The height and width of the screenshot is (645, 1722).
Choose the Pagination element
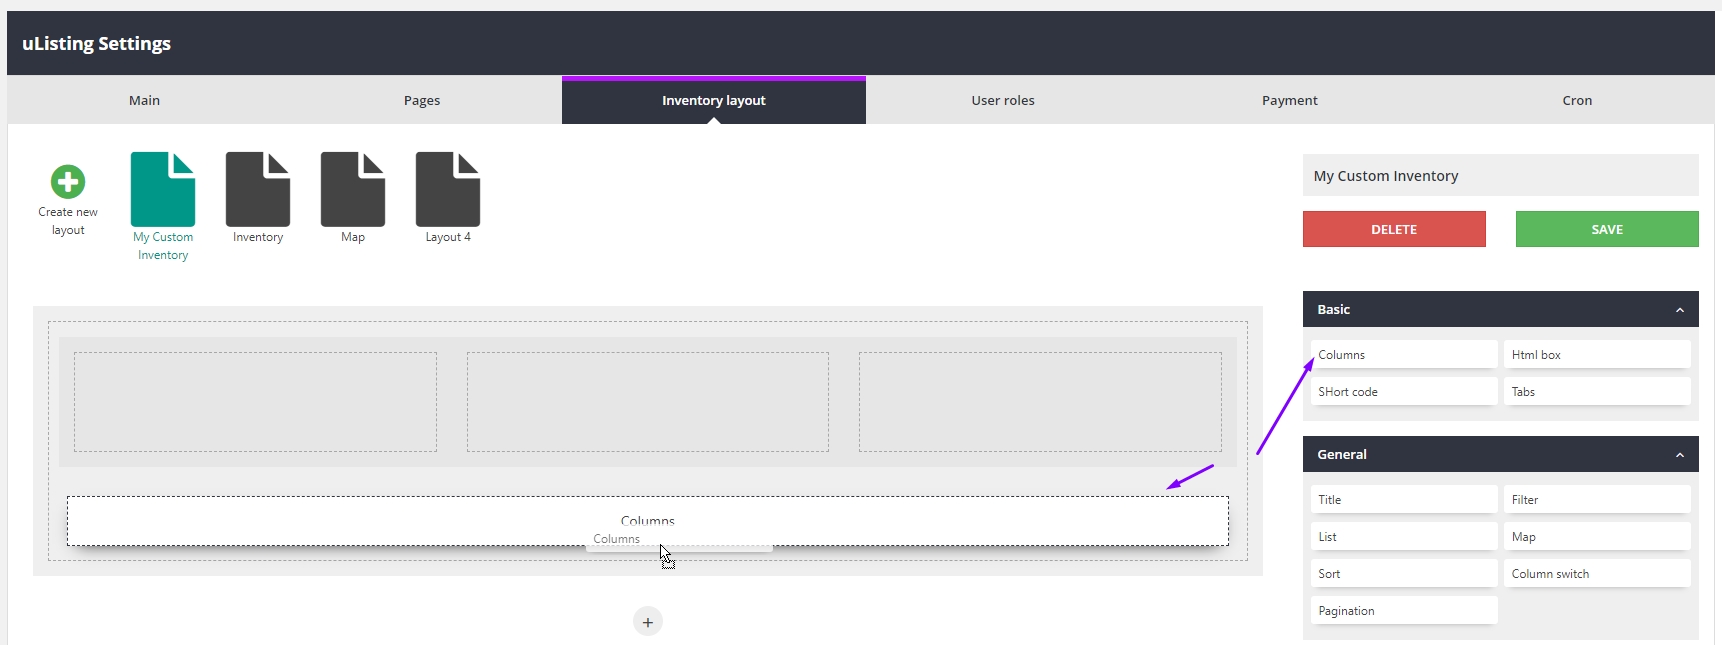(1403, 611)
